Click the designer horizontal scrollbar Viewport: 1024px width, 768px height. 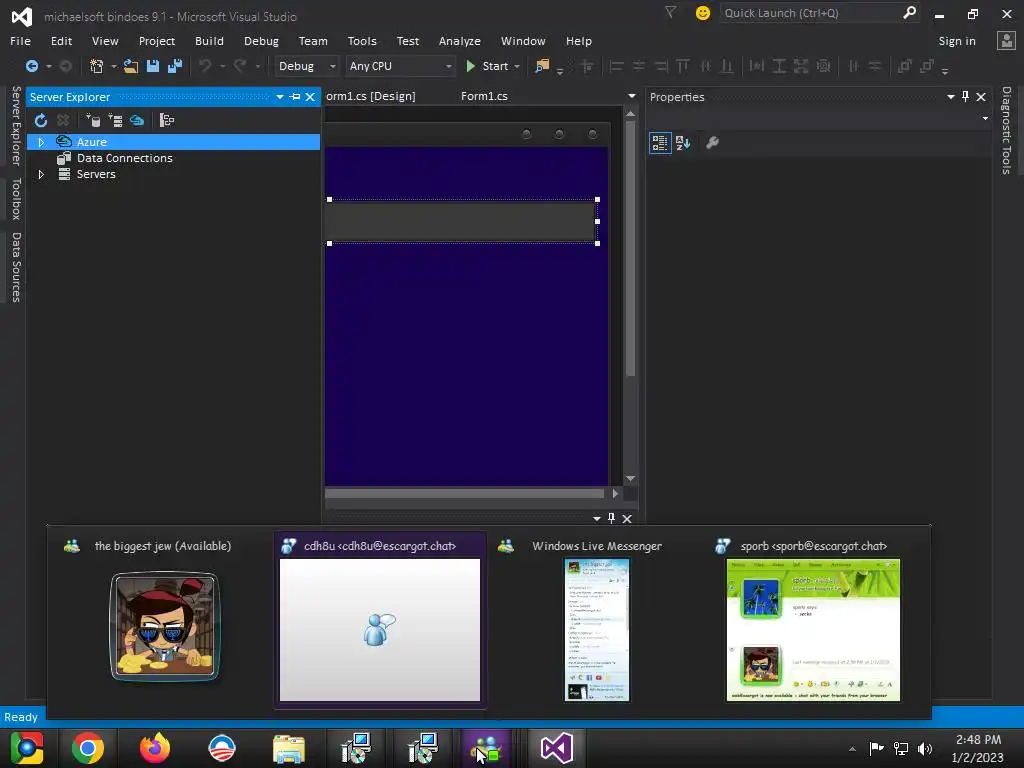pyautogui.click(x=464, y=493)
